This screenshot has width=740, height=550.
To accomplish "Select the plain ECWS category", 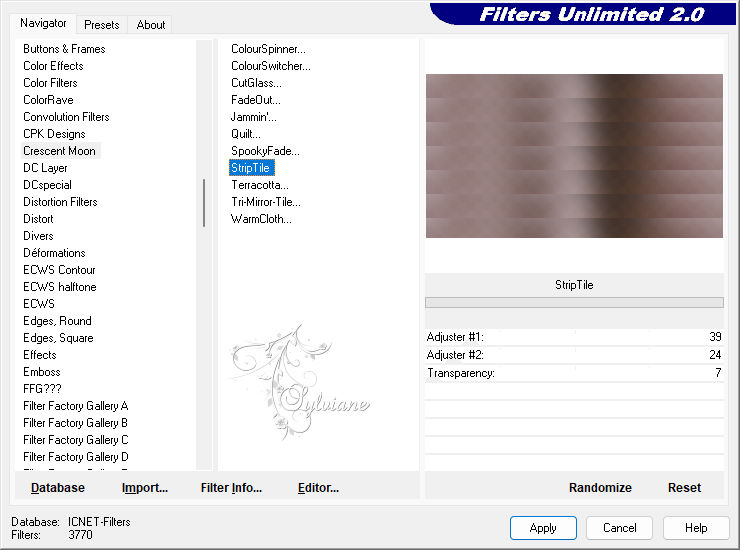I will [x=39, y=304].
